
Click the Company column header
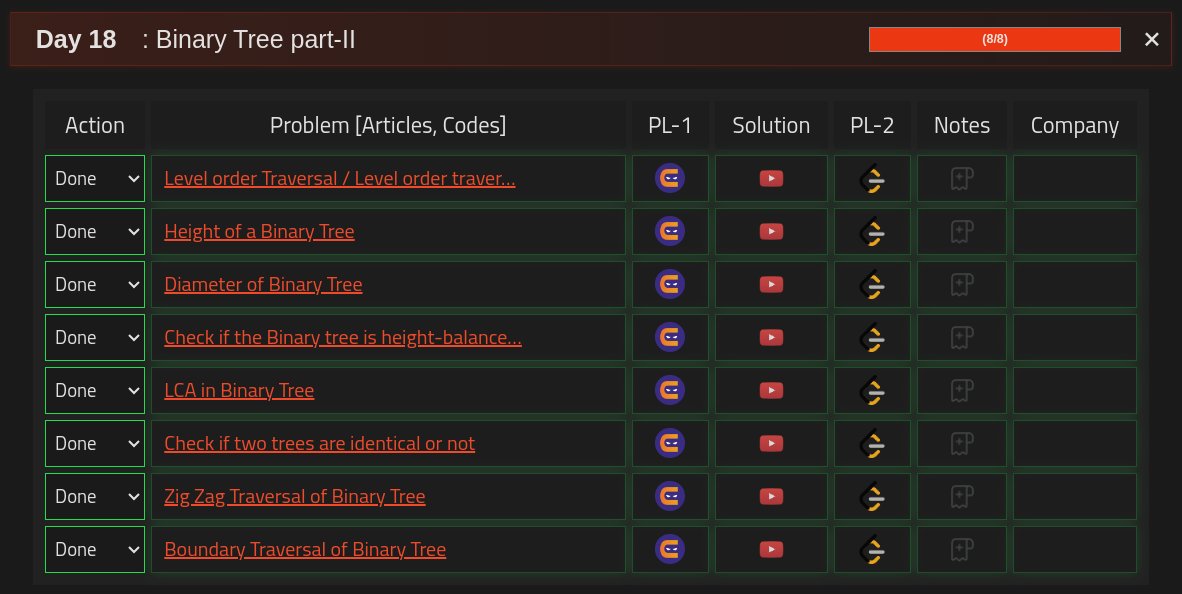coord(1075,125)
